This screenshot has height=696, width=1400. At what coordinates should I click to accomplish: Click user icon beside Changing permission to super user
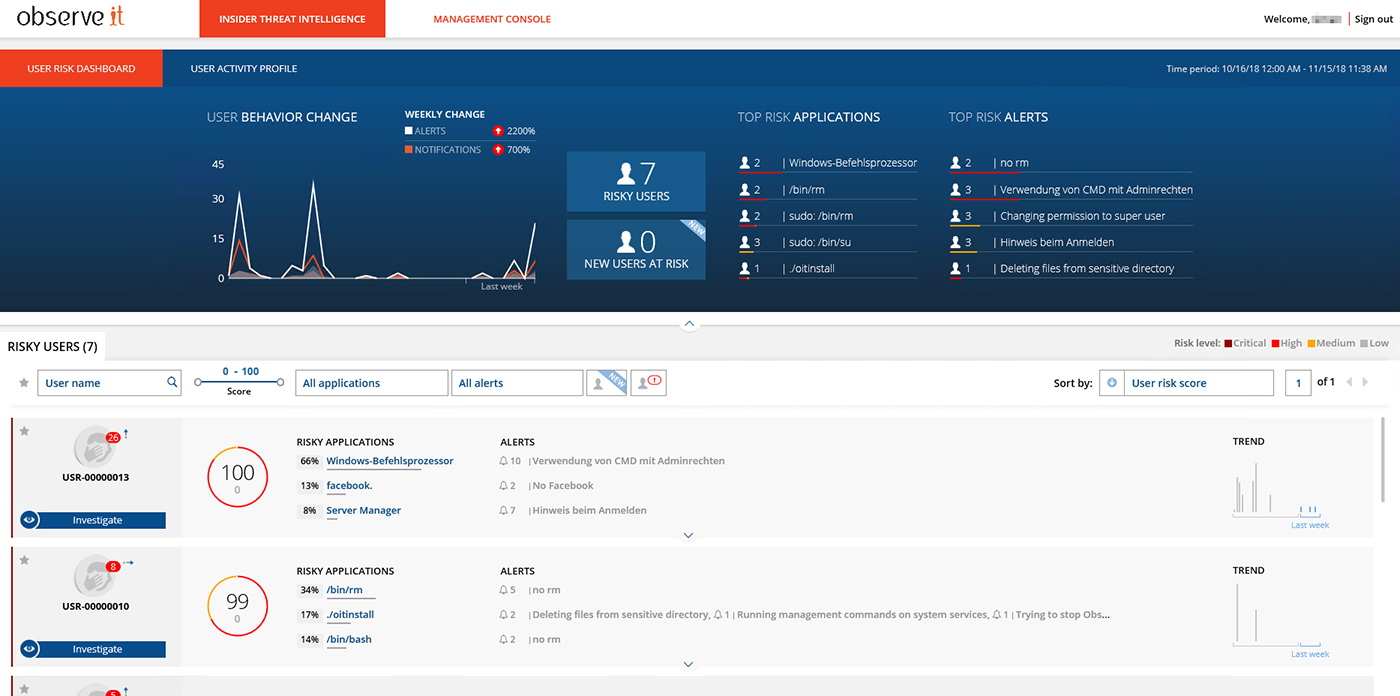pos(955,216)
